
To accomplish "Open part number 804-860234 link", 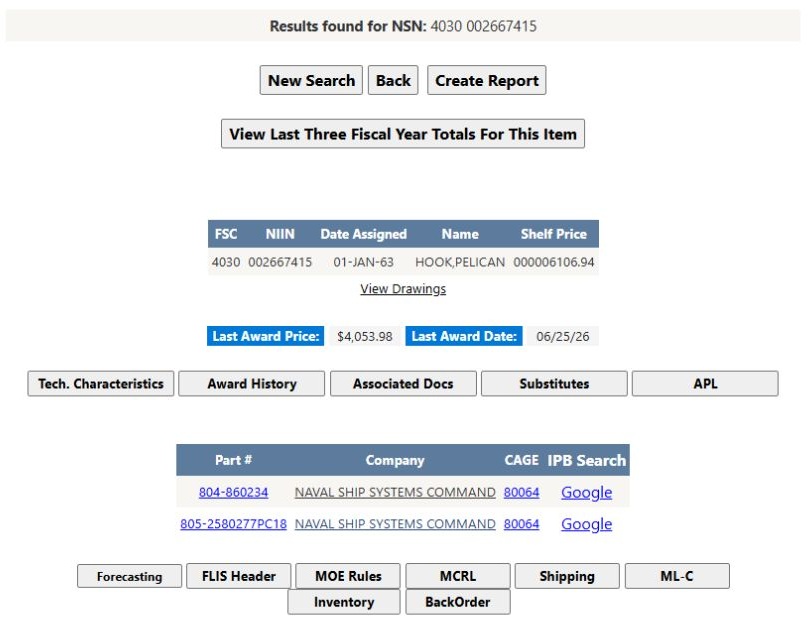I will point(233,492).
